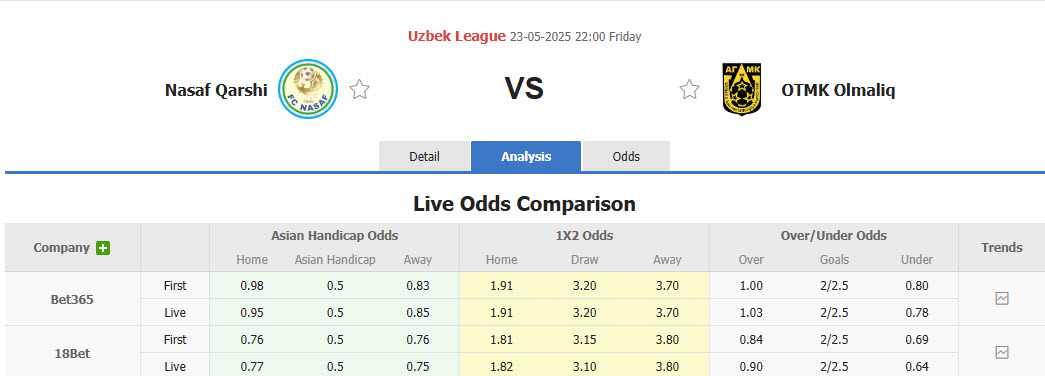The height and width of the screenshot is (376, 1045).
Task: Click Bet365 live home handicap odds 0.95
Action: tap(252, 313)
